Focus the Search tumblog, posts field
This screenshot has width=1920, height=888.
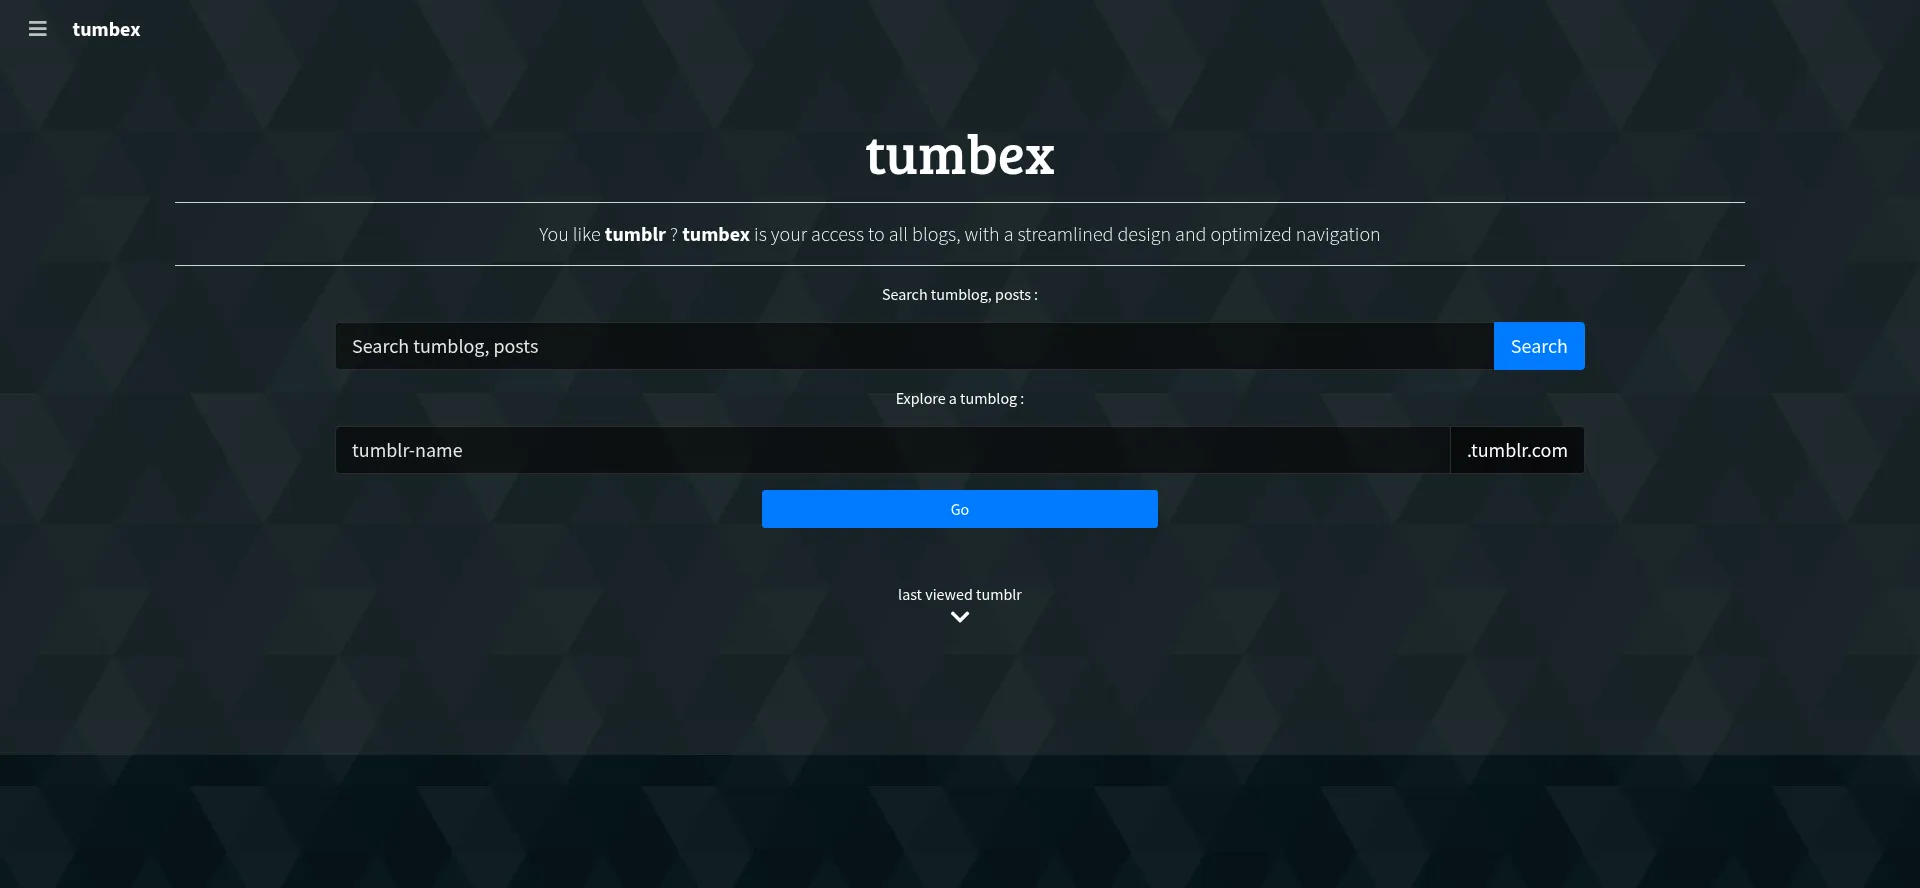pos(914,346)
